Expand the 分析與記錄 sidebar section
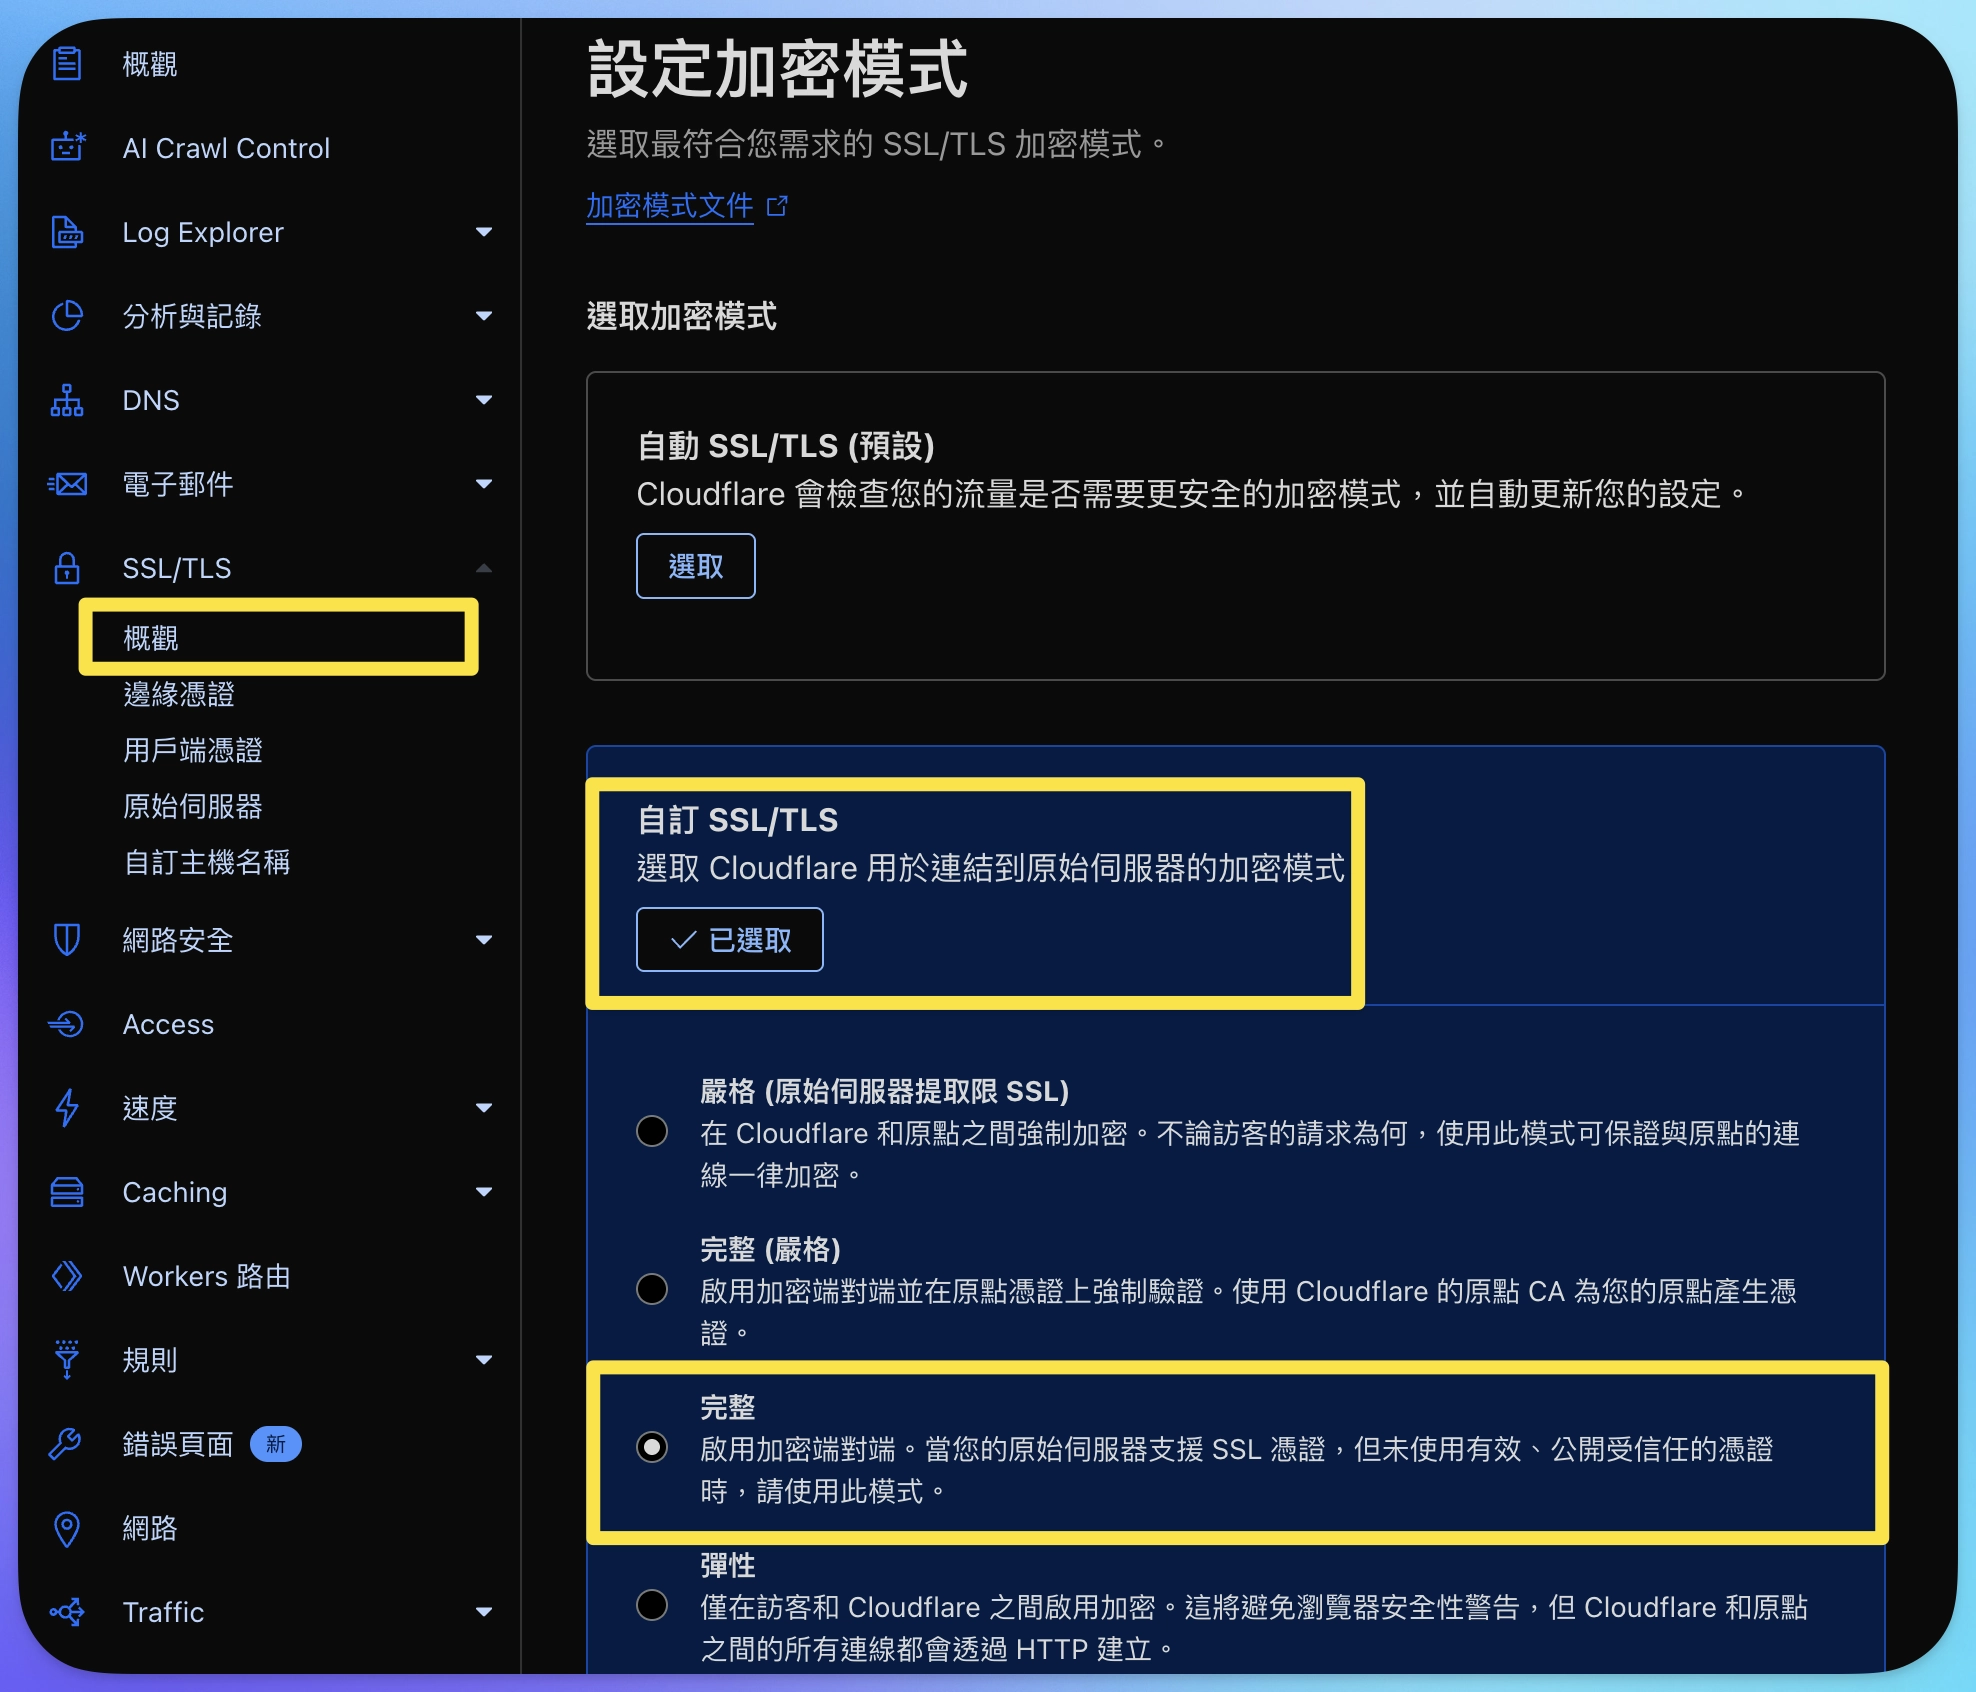Screen dimensions: 1976x1692 [484, 316]
